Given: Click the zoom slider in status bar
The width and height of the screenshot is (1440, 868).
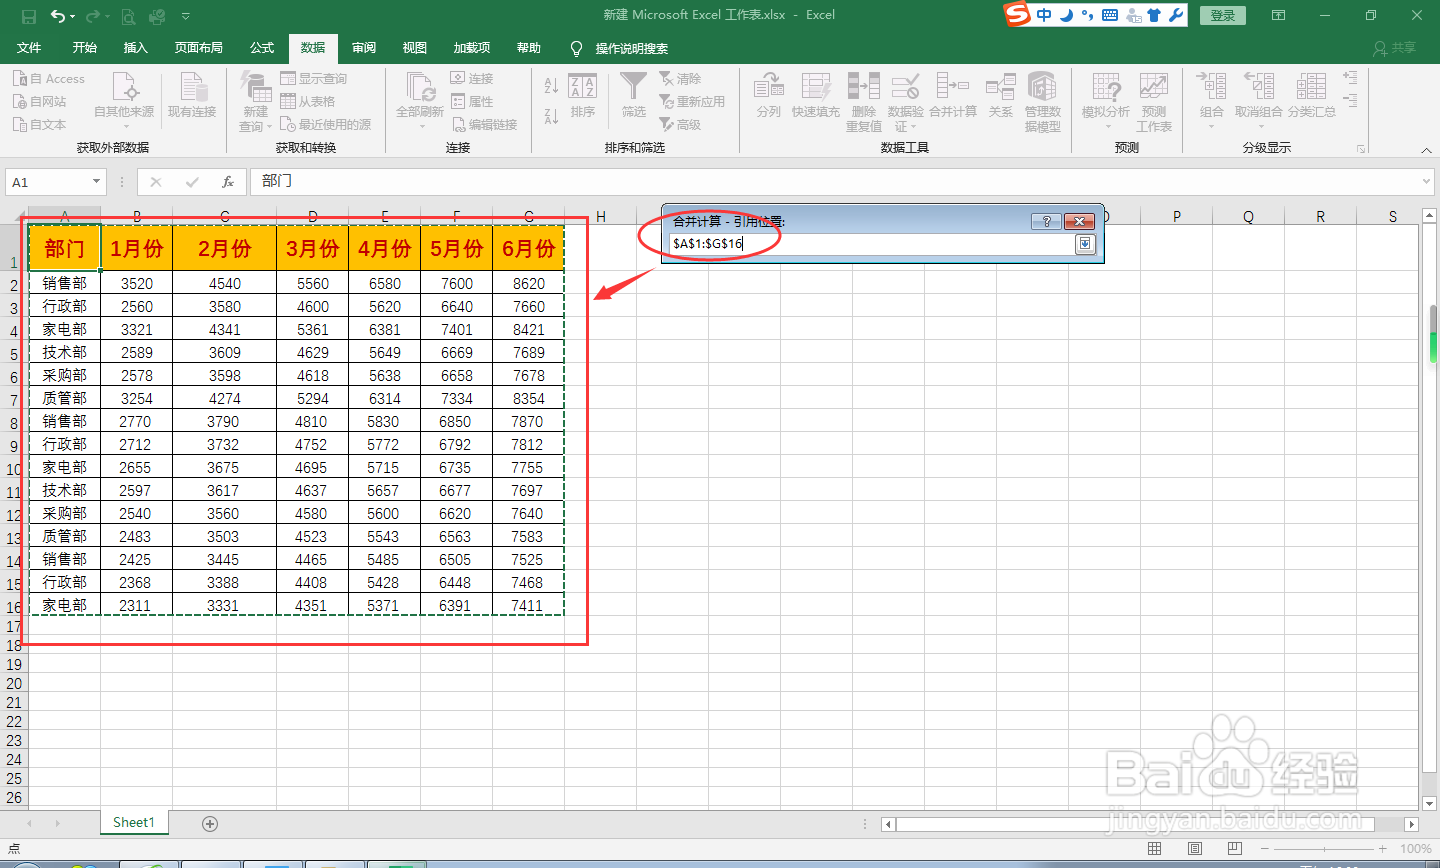Looking at the screenshot, I should pyautogui.click(x=1325, y=849).
